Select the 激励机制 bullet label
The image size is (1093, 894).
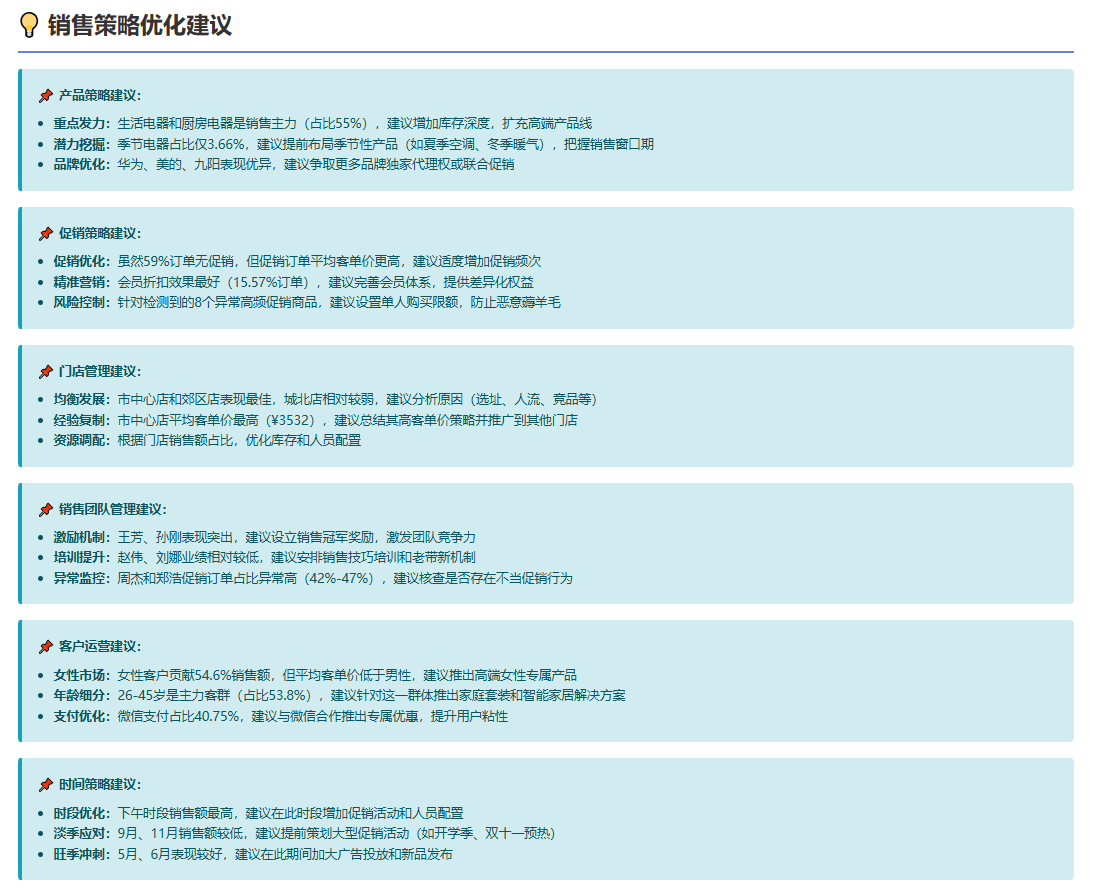click(82, 537)
